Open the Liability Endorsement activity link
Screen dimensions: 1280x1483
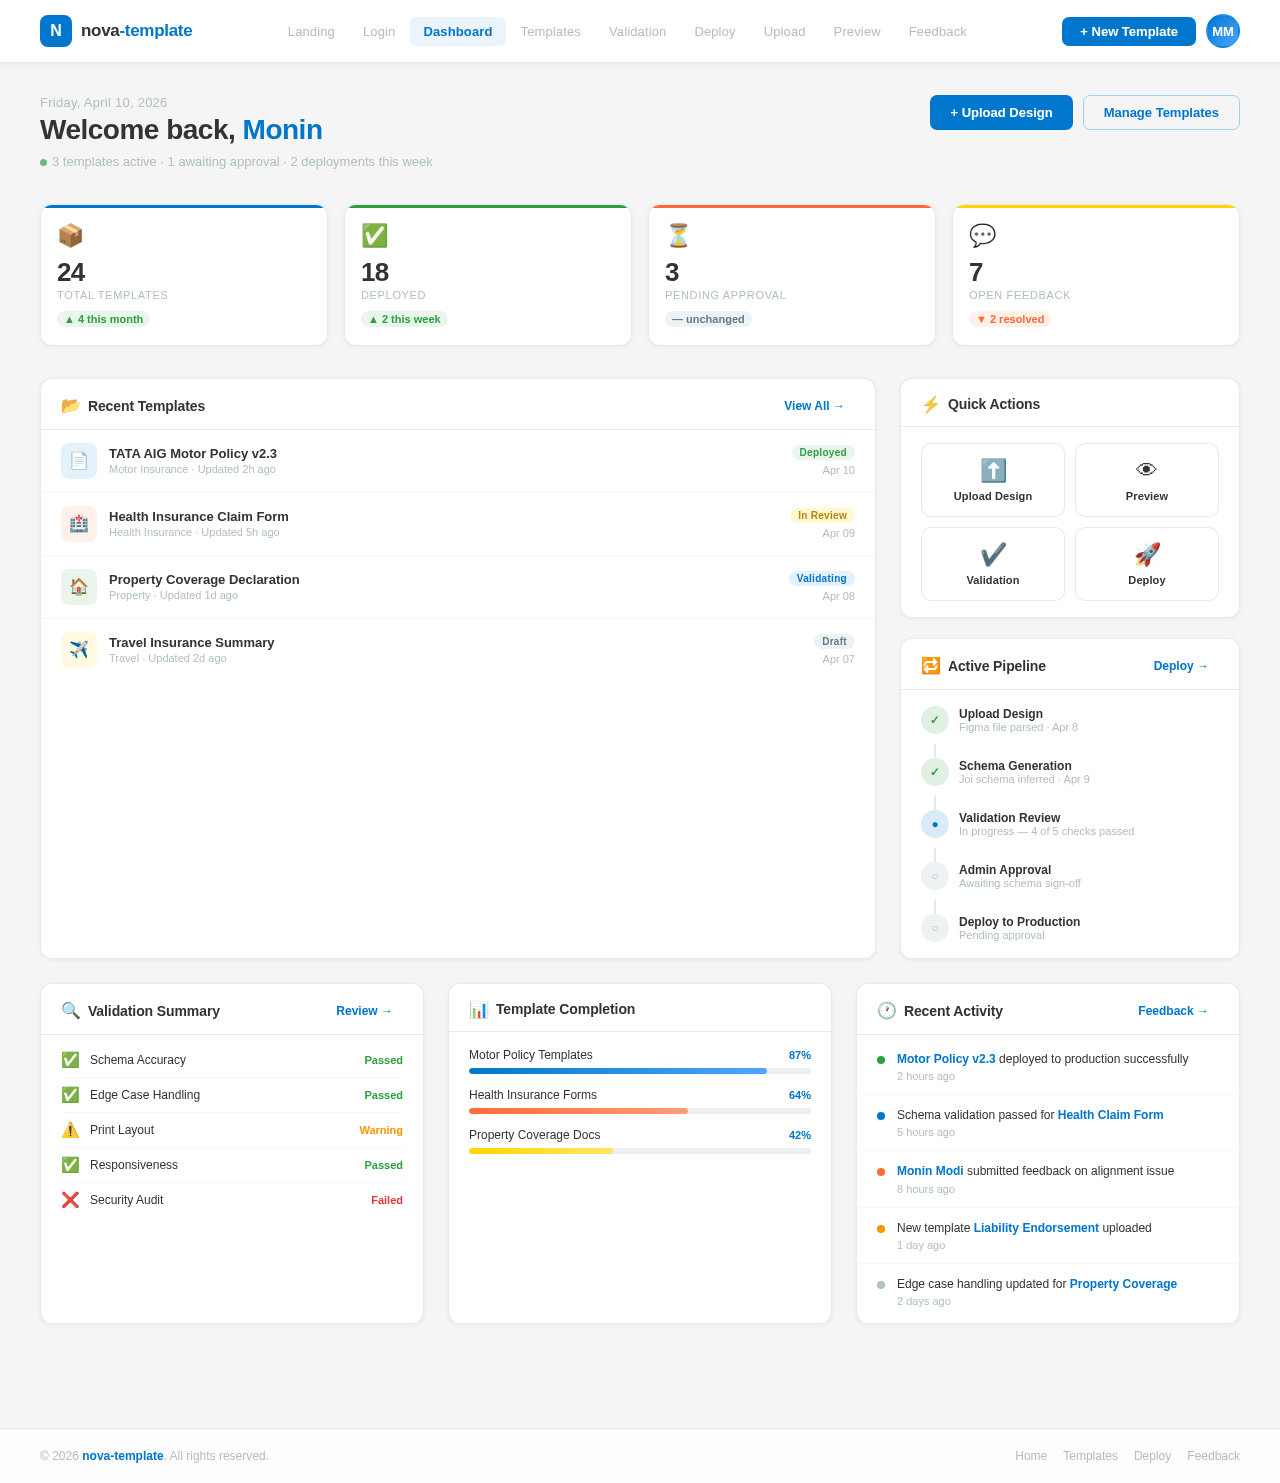pyautogui.click(x=1036, y=1228)
